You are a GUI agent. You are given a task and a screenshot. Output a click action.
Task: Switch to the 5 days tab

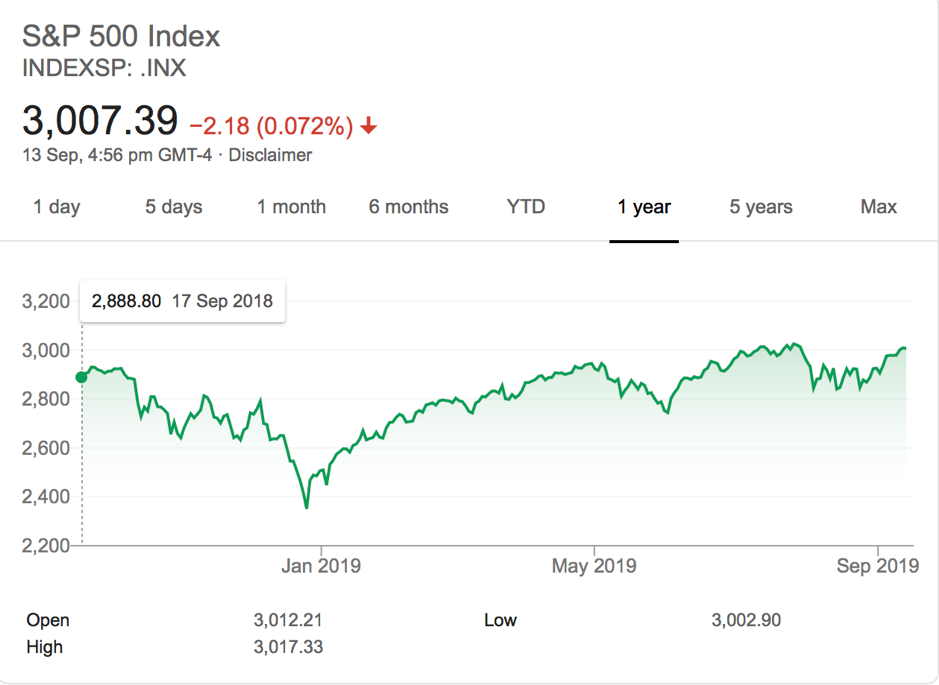pos(174,207)
